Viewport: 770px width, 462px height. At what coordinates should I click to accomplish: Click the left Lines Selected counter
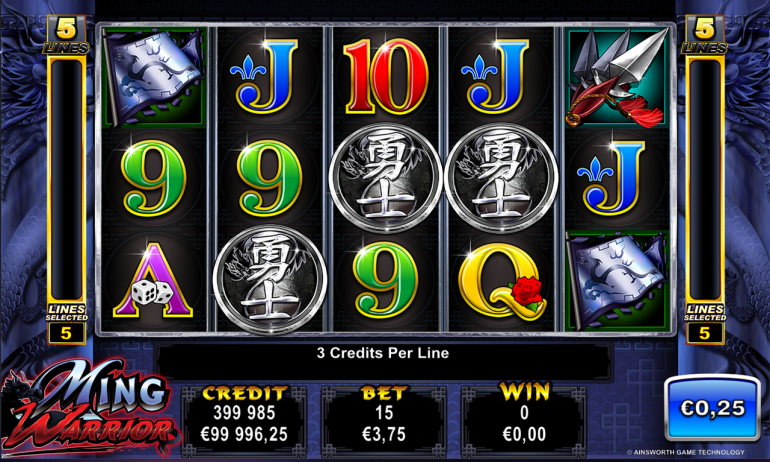coord(66,324)
